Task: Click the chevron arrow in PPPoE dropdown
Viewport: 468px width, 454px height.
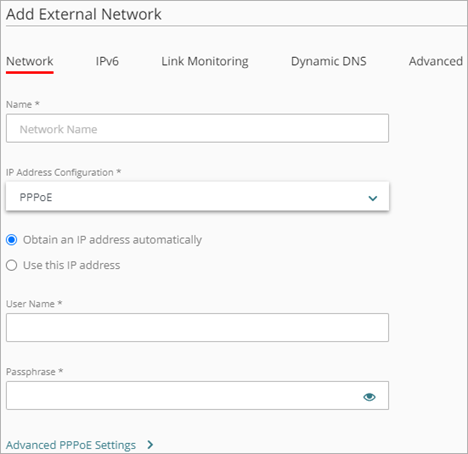Action: pyautogui.click(x=373, y=198)
